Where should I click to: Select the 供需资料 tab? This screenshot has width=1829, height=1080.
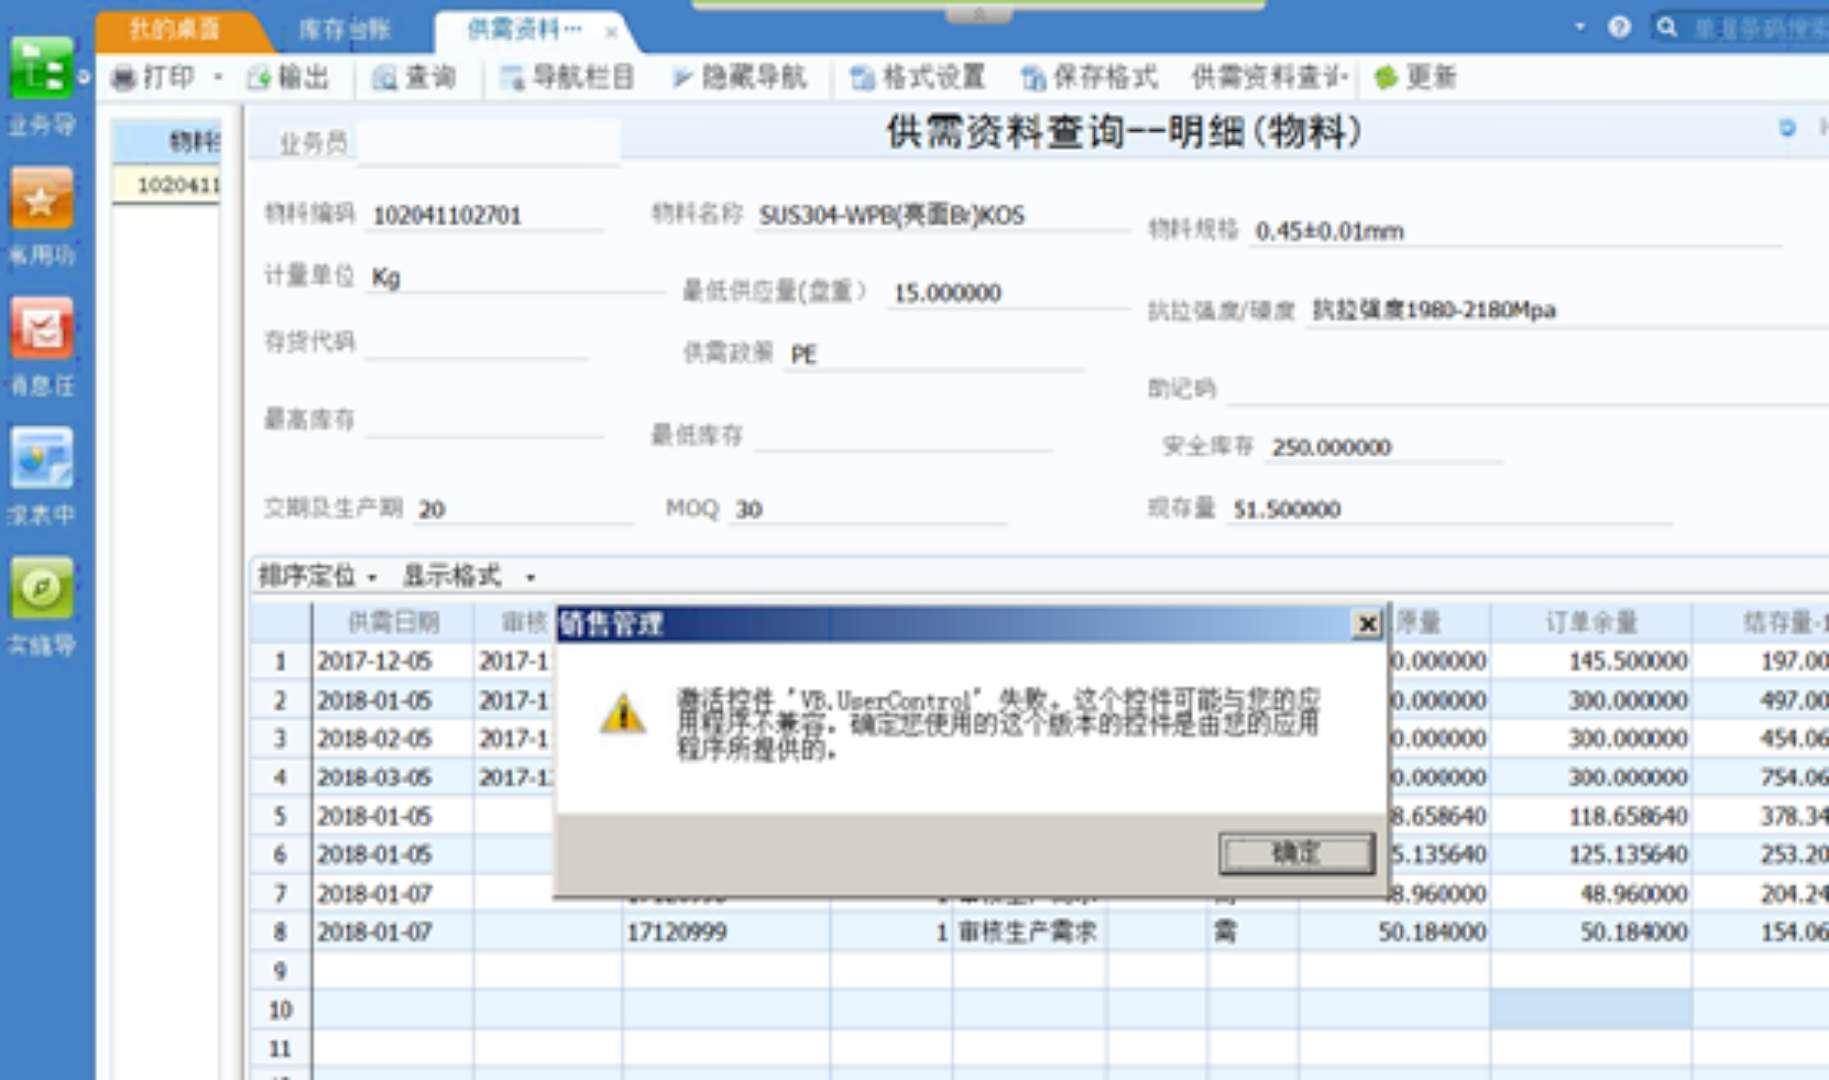[x=524, y=29]
